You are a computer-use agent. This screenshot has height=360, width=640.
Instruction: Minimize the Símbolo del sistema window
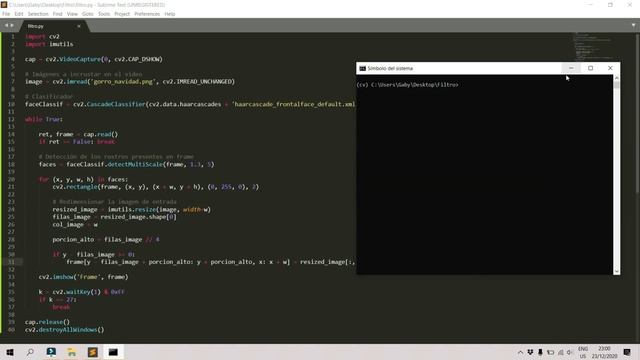coord(571,68)
